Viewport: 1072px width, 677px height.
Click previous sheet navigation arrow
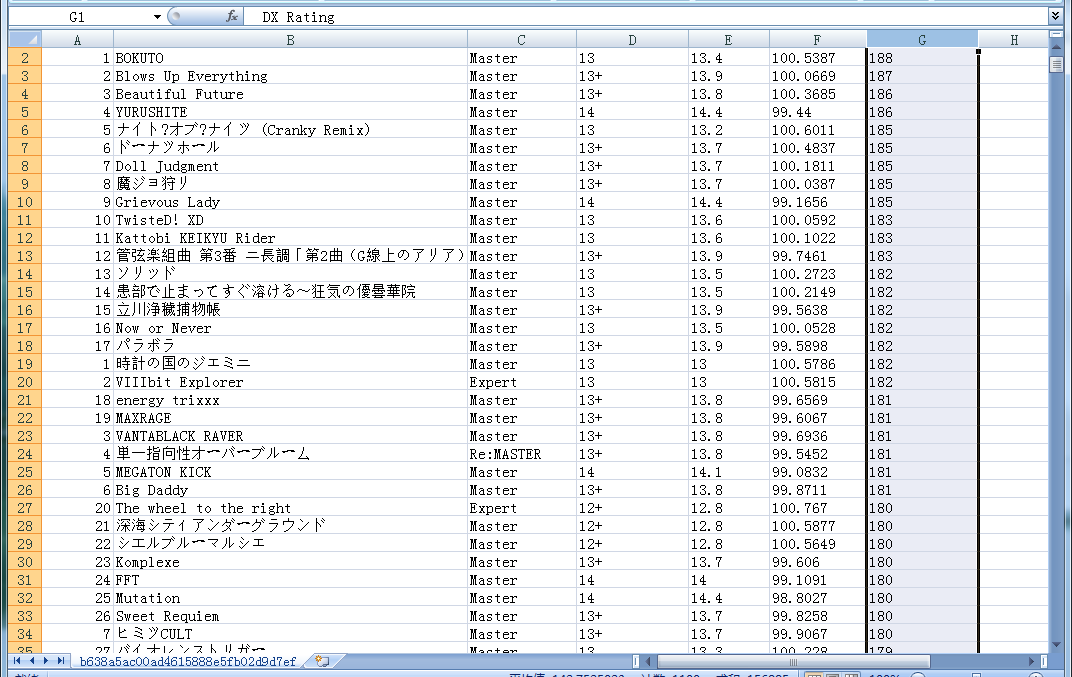point(31,662)
